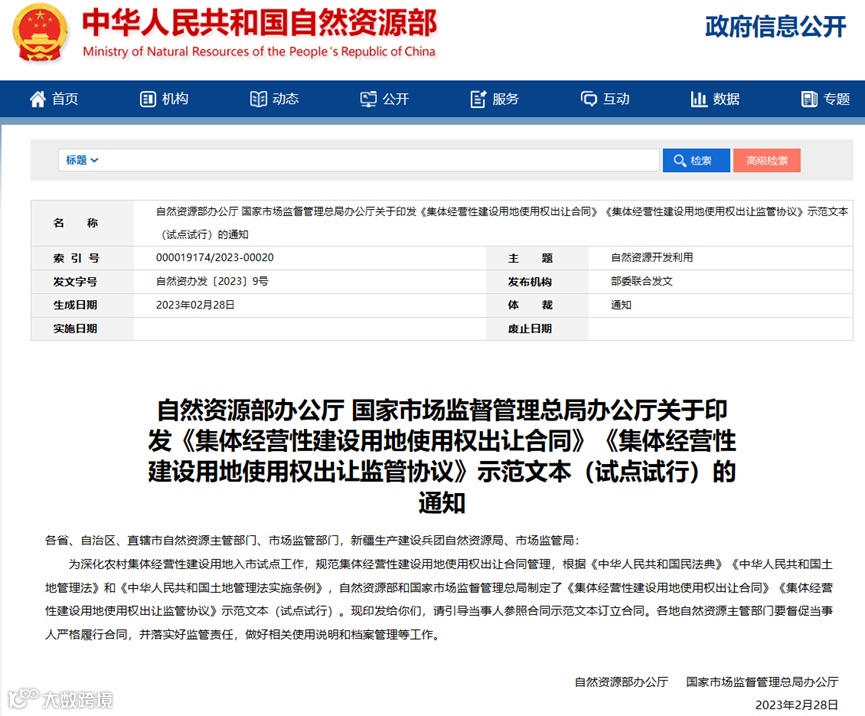This screenshot has height=716, width=865.
Task: Click the blue 检索 search button
Action: [696, 161]
